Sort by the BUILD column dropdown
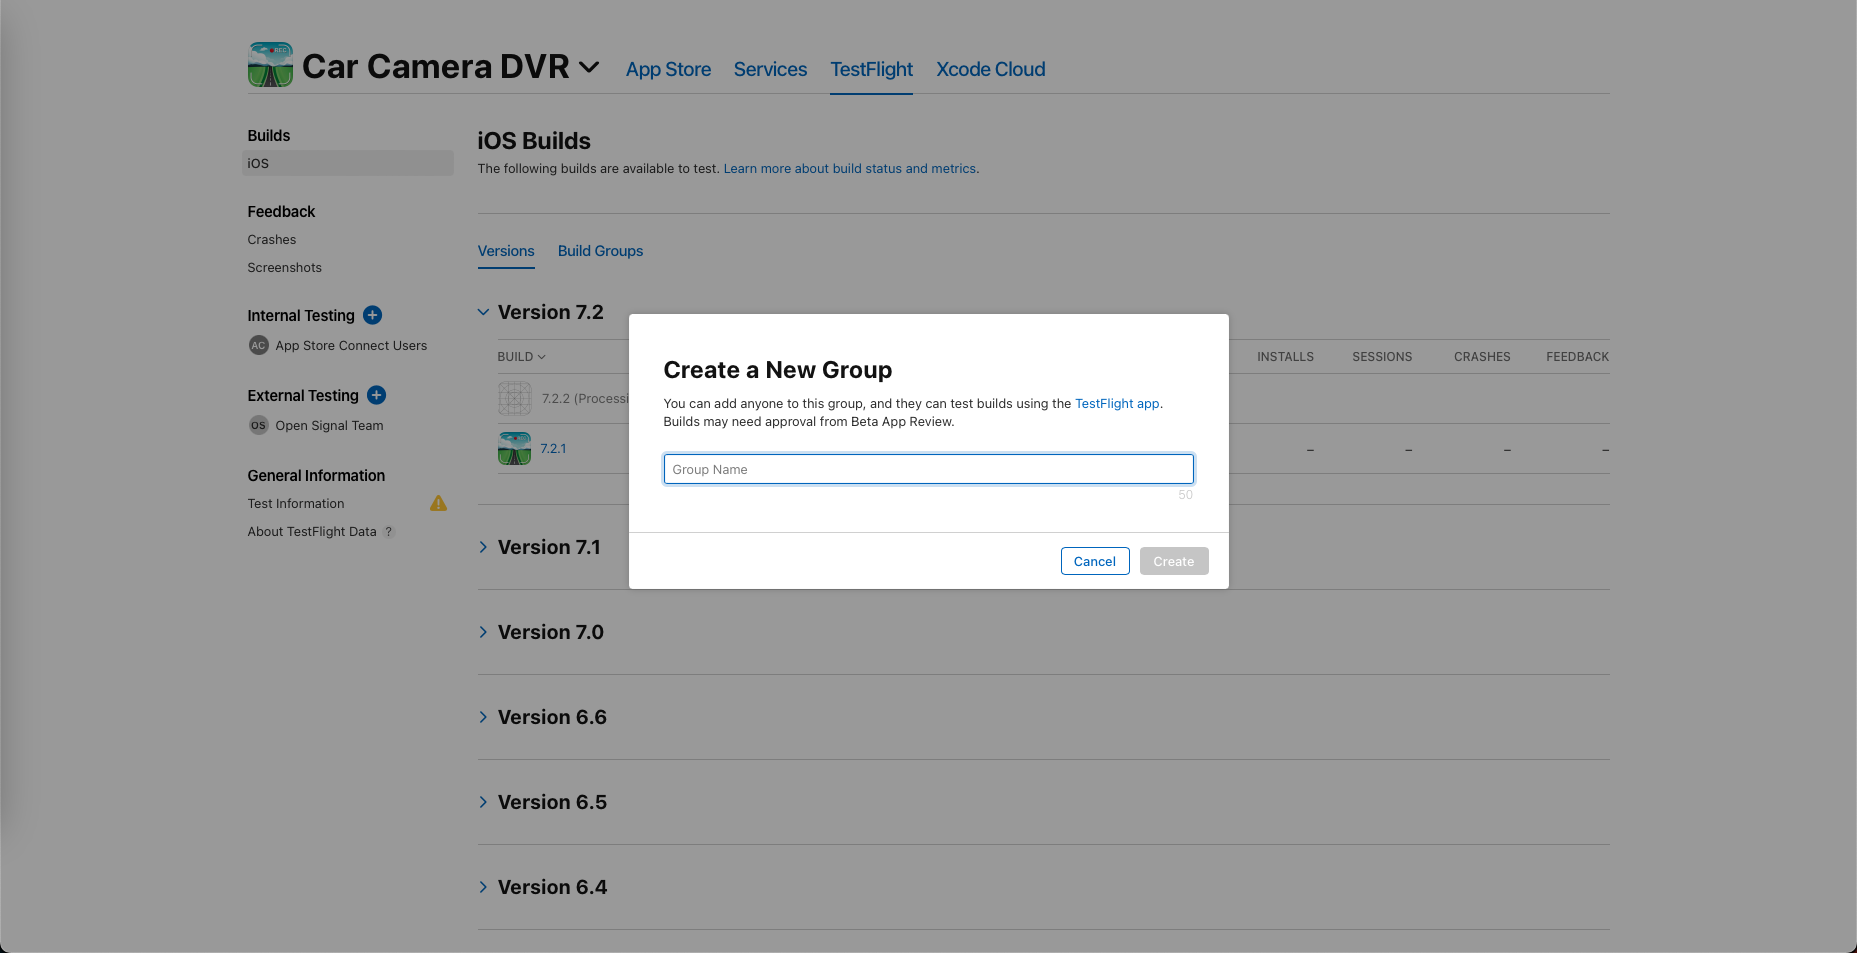1857x953 pixels. [521, 357]
